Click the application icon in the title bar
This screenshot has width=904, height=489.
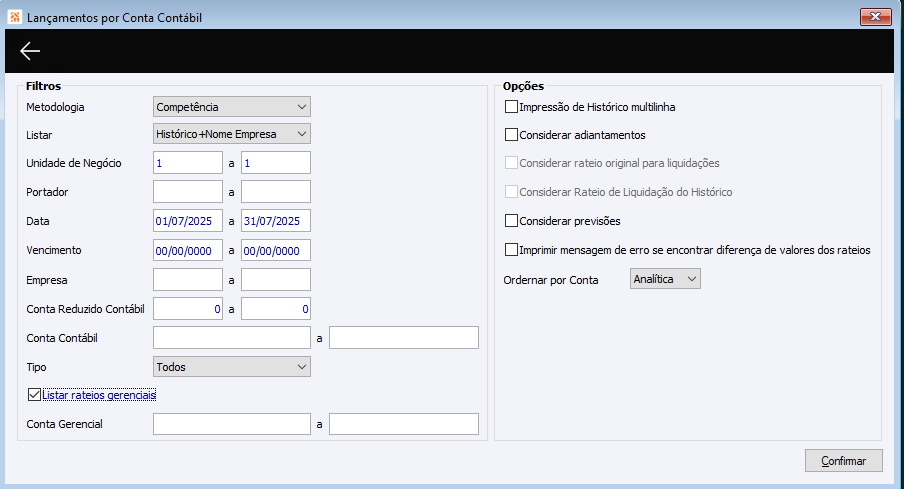[14, 17]
